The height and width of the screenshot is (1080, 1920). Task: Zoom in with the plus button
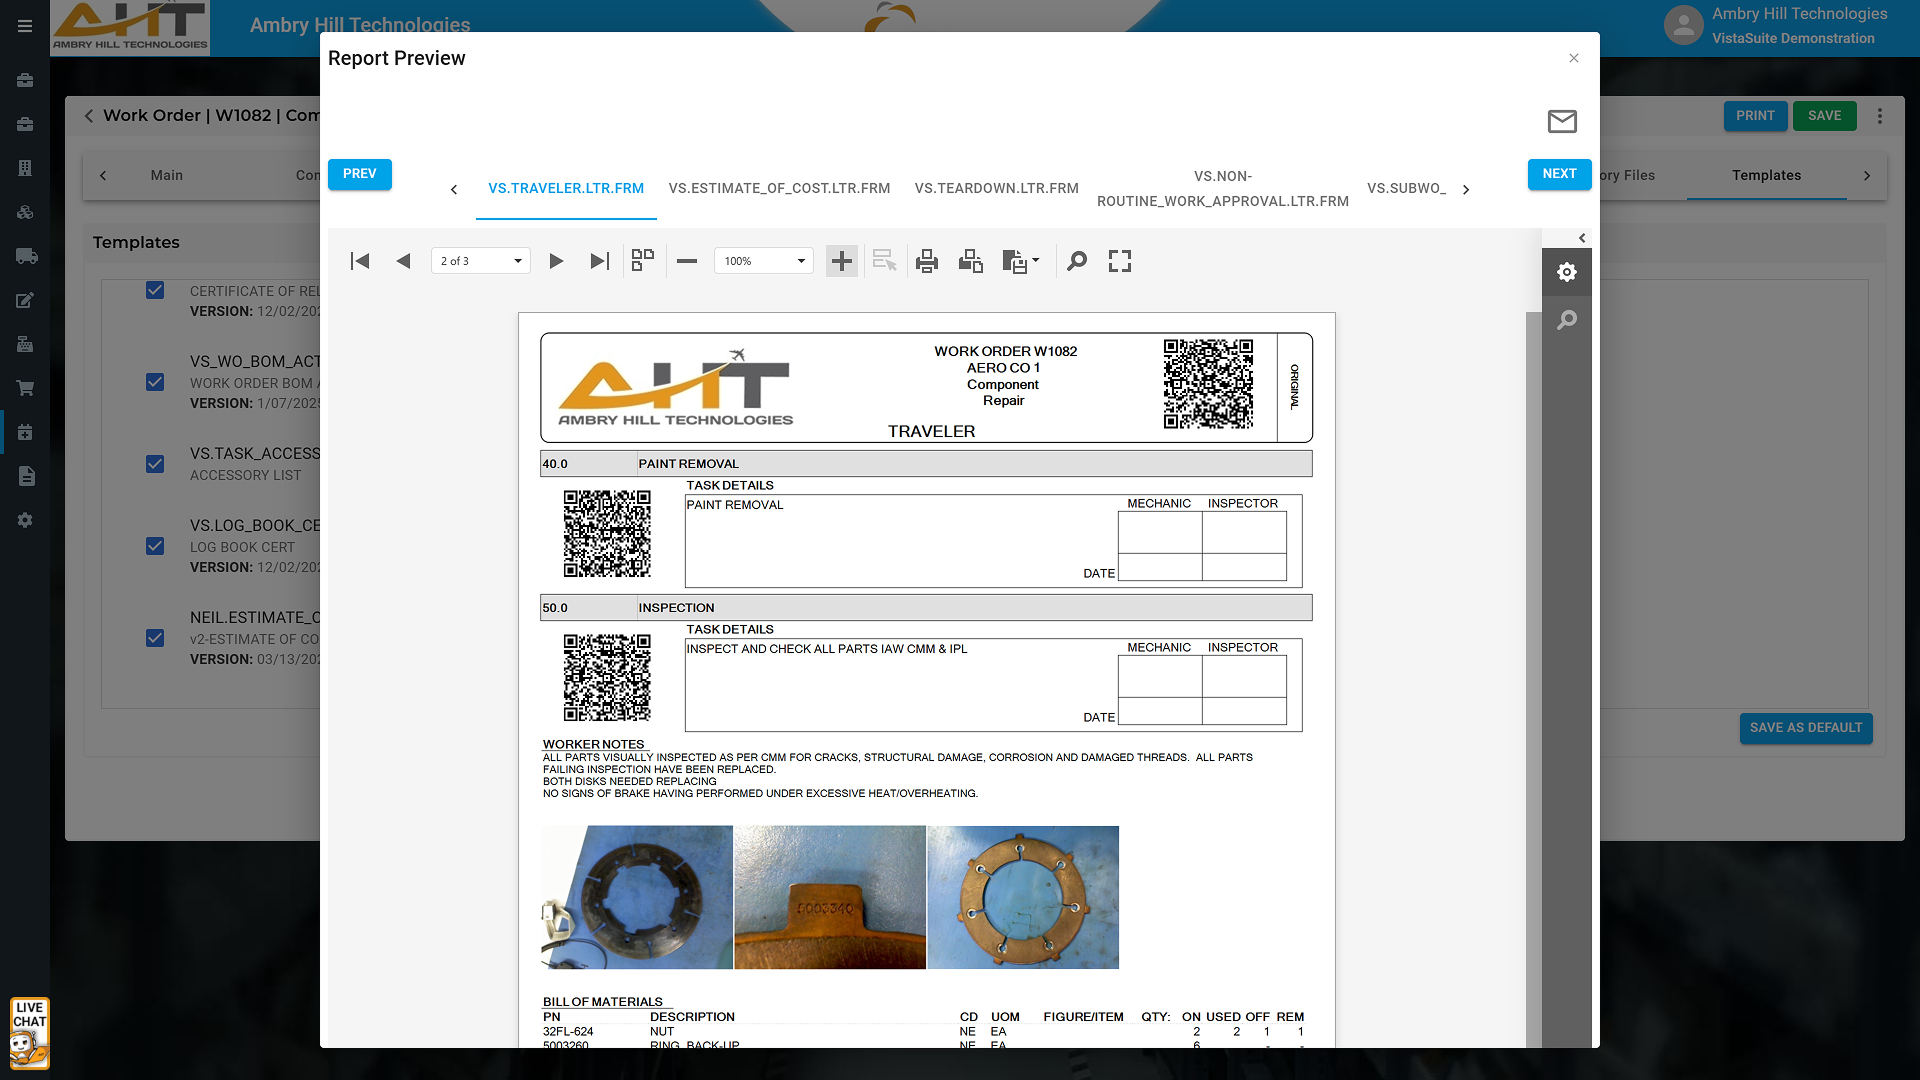click(x=842, y=261)
